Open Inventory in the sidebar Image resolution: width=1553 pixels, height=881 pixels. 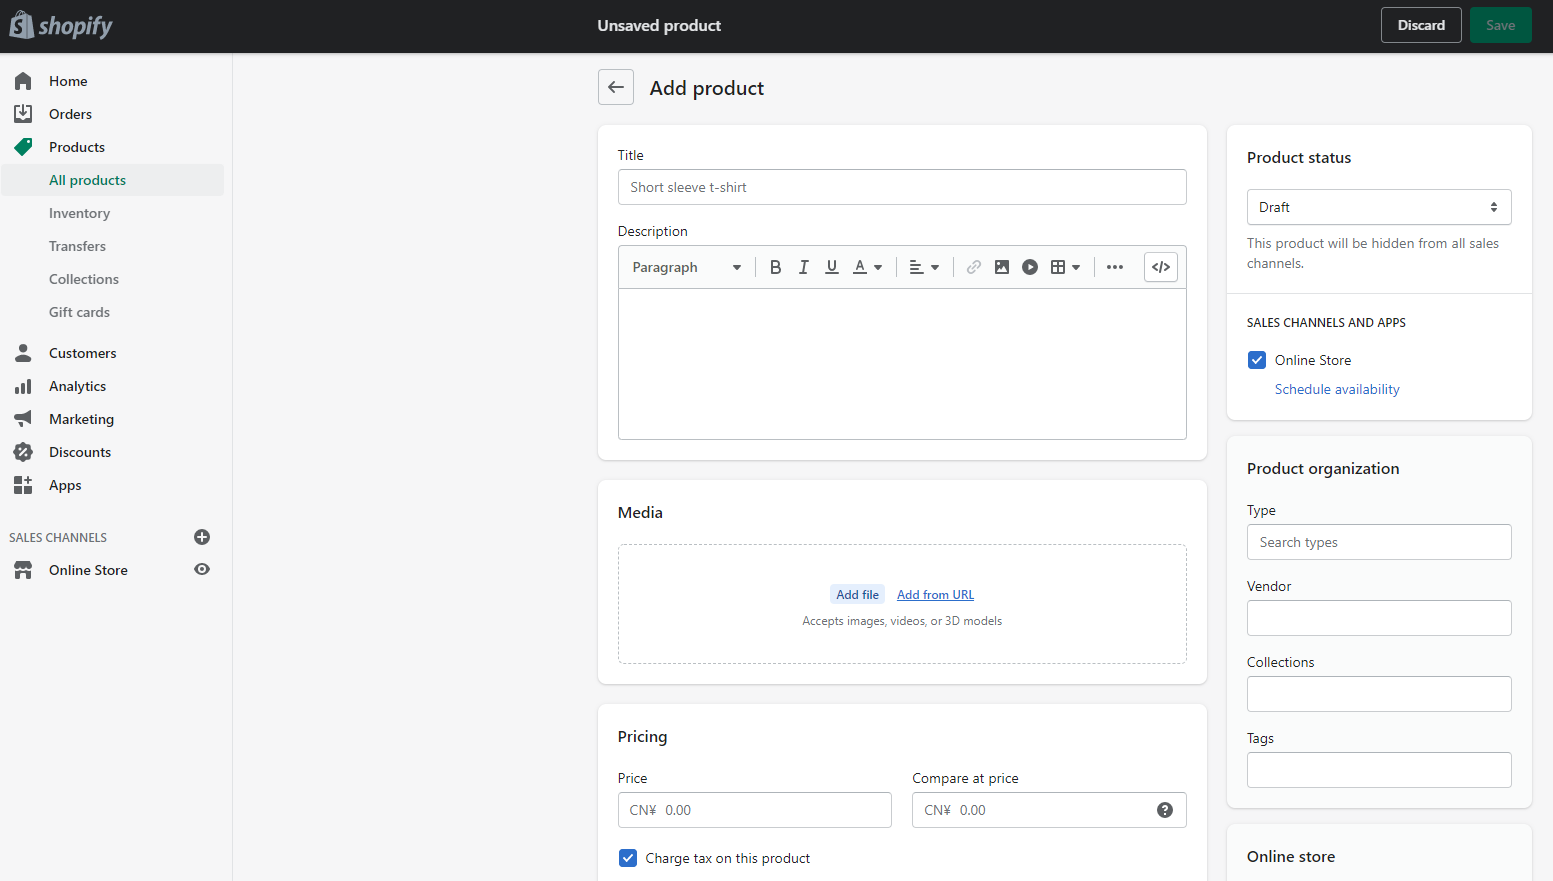pos(79,213)
